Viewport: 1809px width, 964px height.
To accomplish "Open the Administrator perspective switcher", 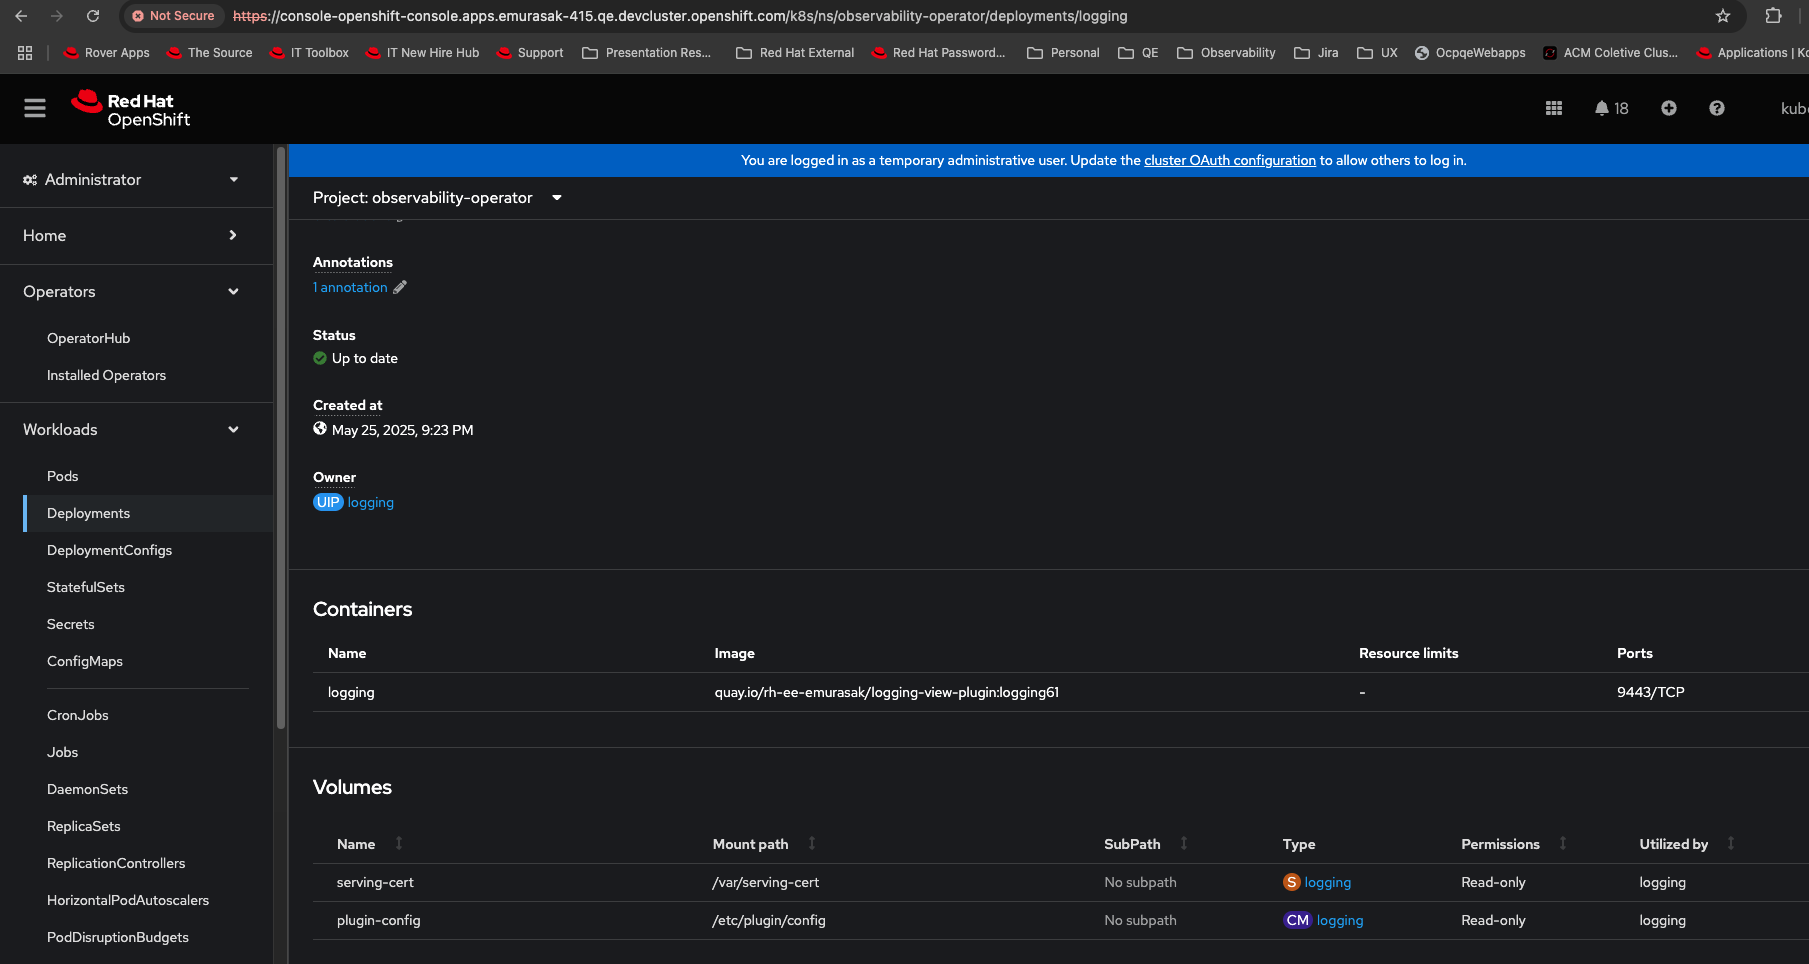I will point(132,180).
